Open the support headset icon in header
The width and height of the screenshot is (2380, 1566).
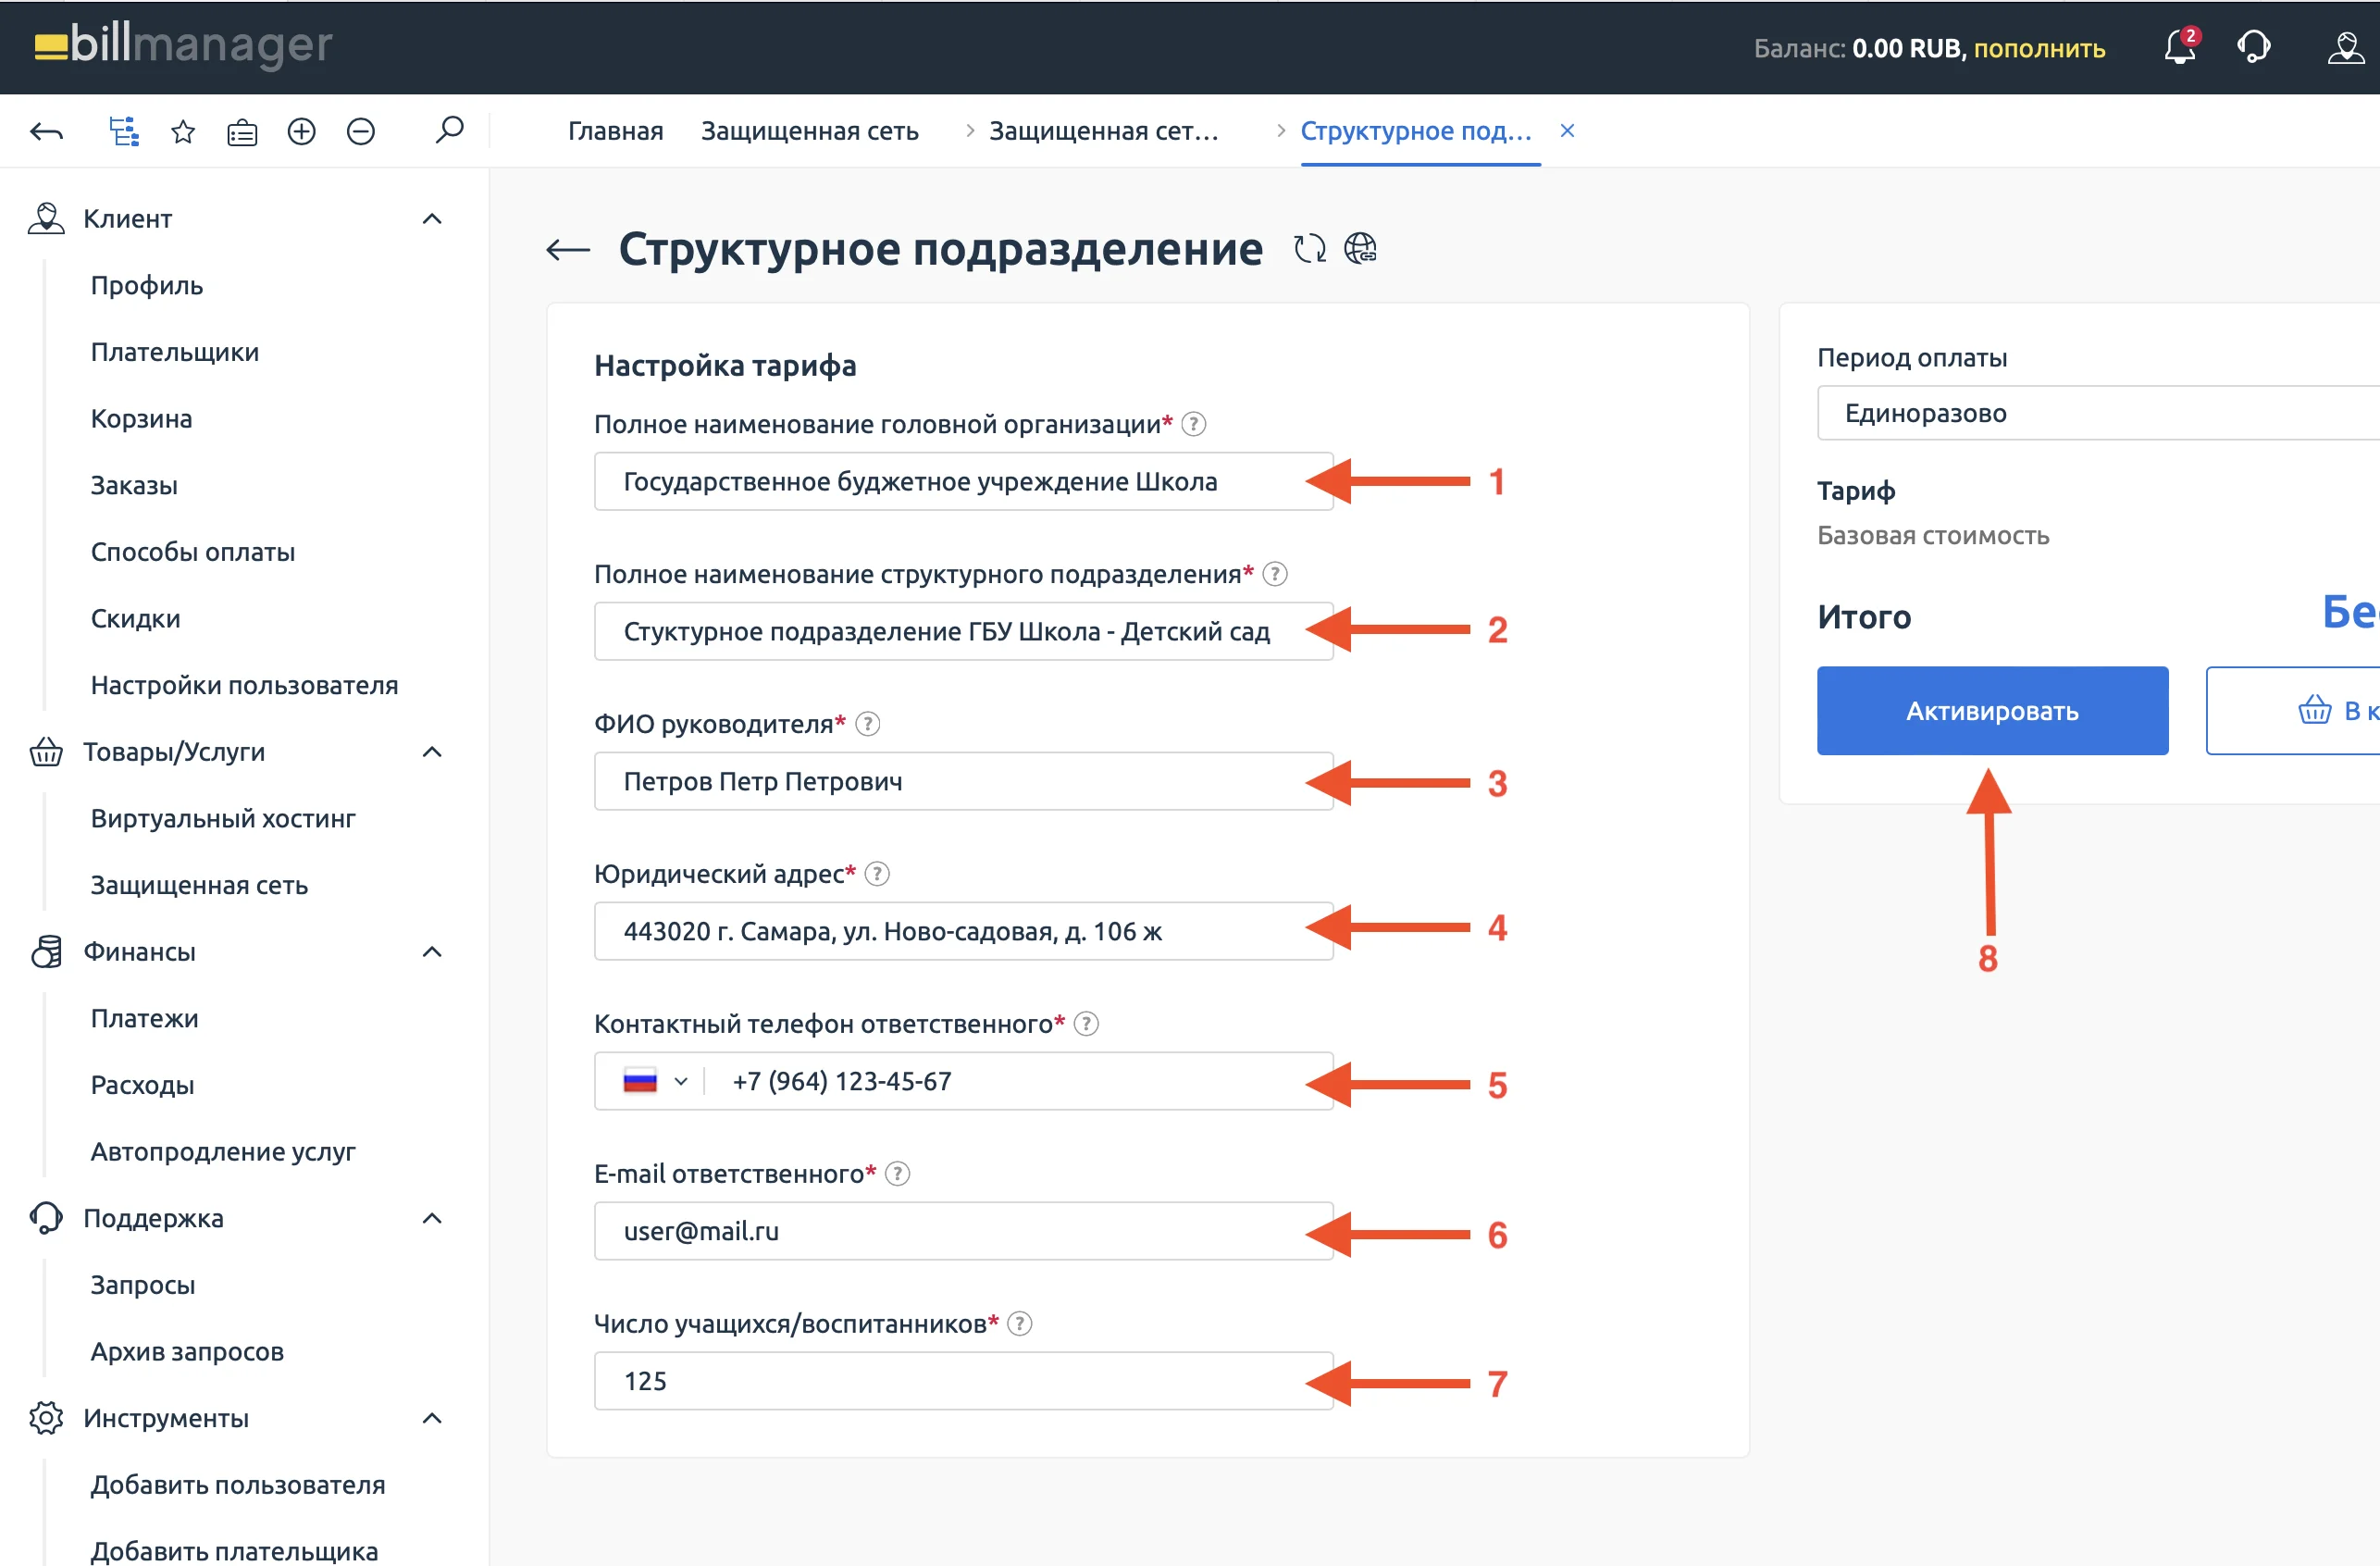pos(2254,47)
